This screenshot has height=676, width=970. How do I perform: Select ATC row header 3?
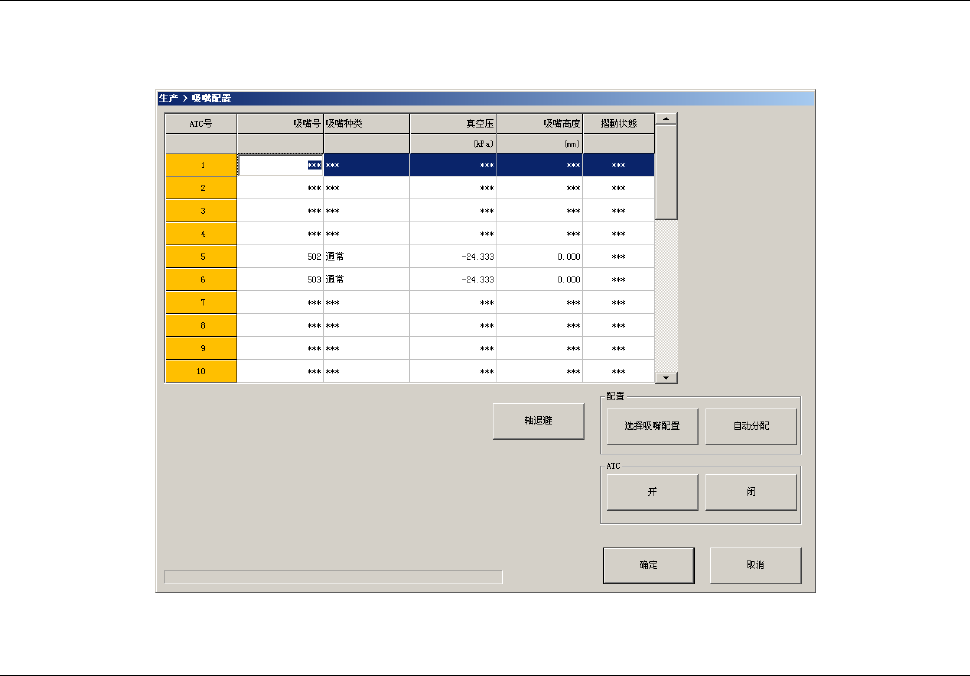pos(201,211)
